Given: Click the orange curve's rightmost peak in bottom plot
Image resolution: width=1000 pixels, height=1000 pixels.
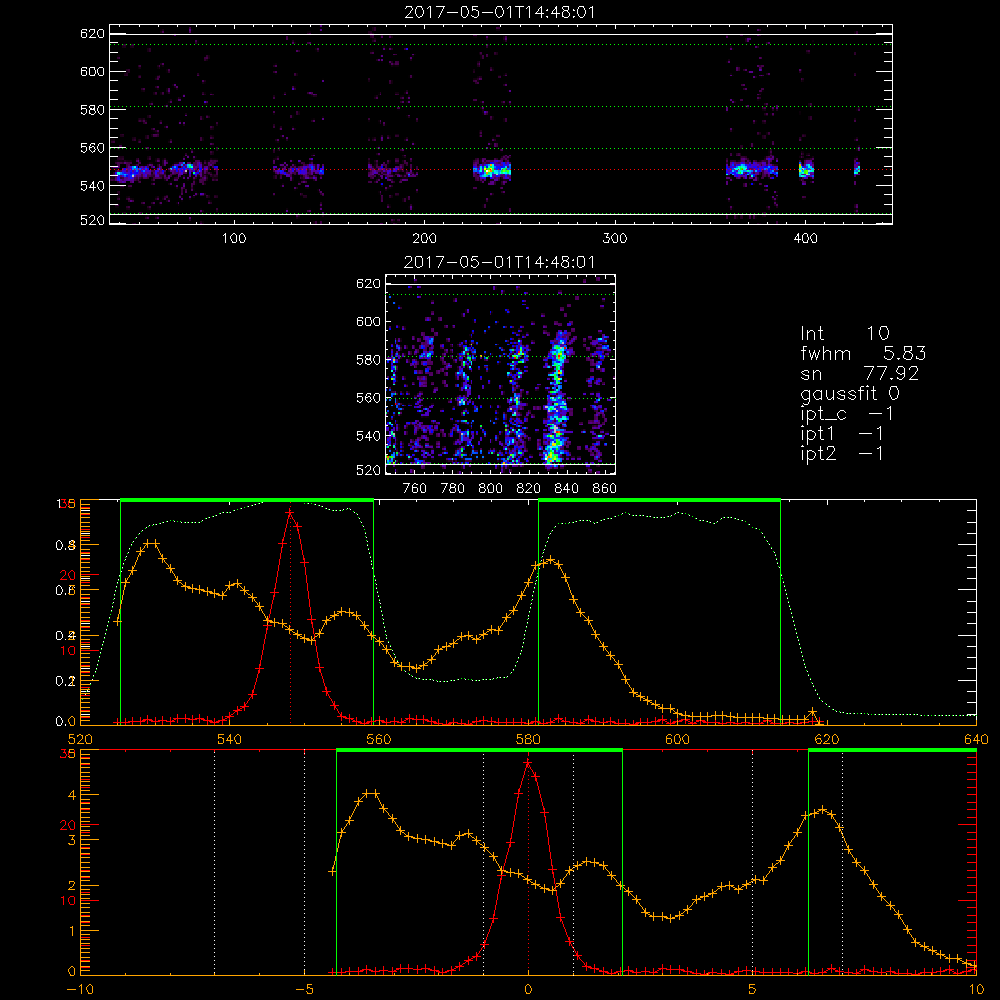Looking at the screenshot, I should pyautogui.click(x=823, y=810).
